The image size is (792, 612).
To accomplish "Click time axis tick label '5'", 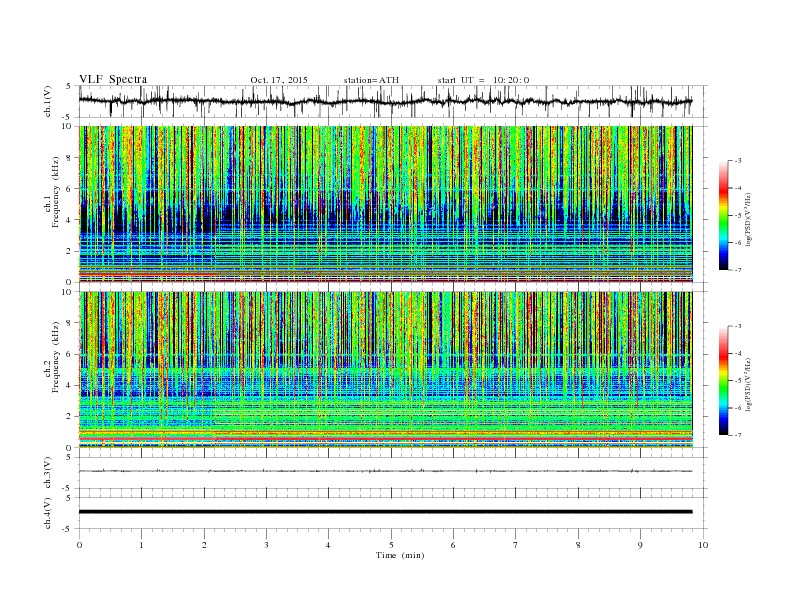I will tap(391, 545).
